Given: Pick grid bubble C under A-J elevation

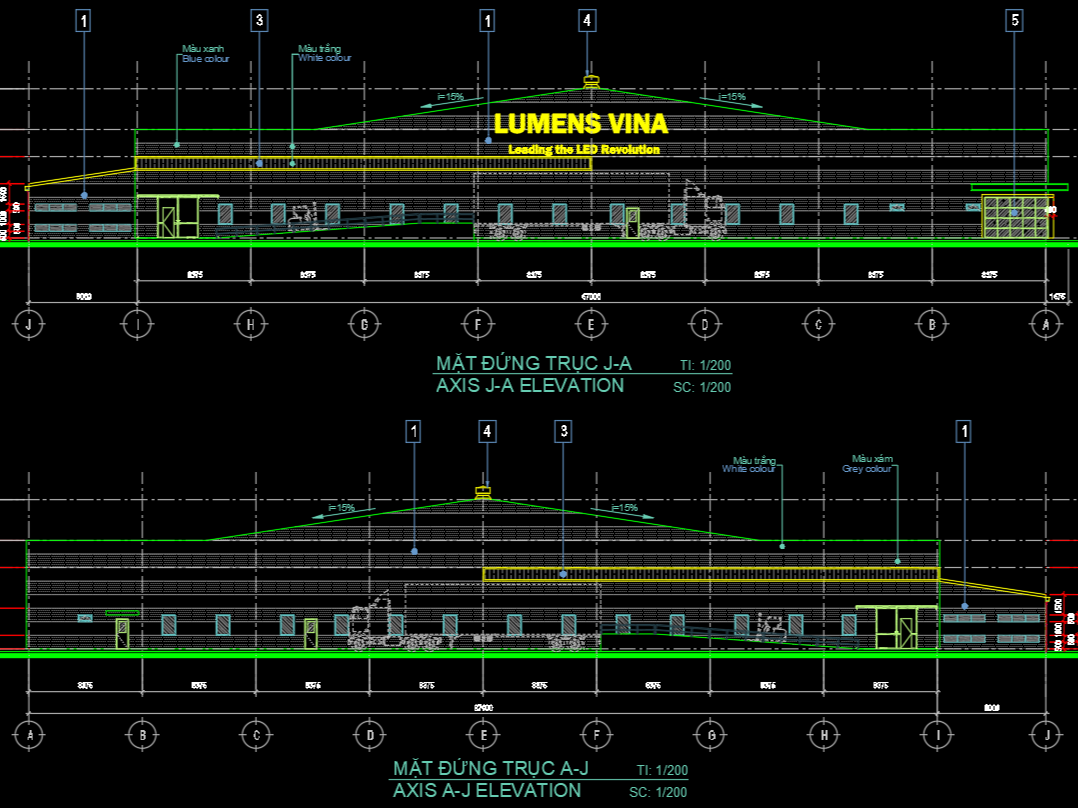Looking at the screenshot, I should point(256,735).
